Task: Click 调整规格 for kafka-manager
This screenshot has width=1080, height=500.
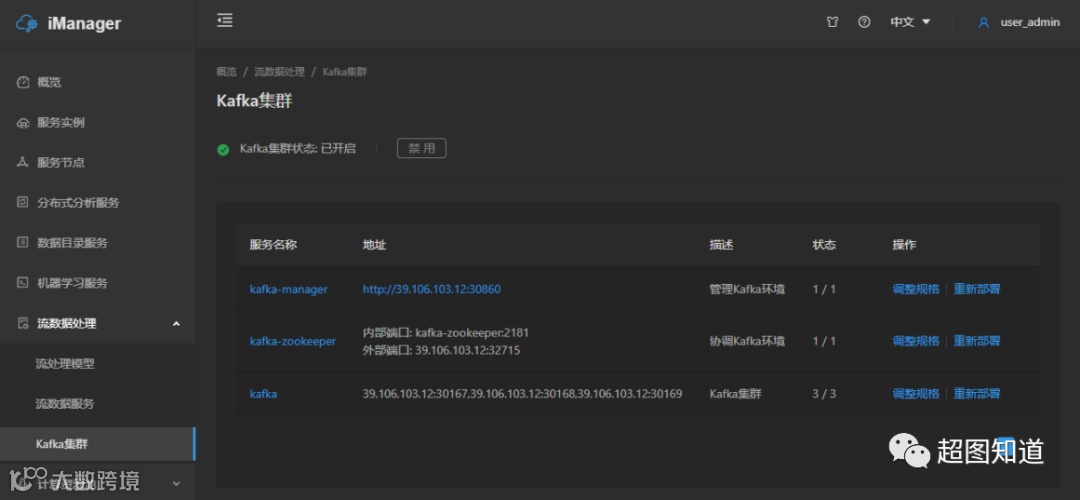Action: pos(915,289)
